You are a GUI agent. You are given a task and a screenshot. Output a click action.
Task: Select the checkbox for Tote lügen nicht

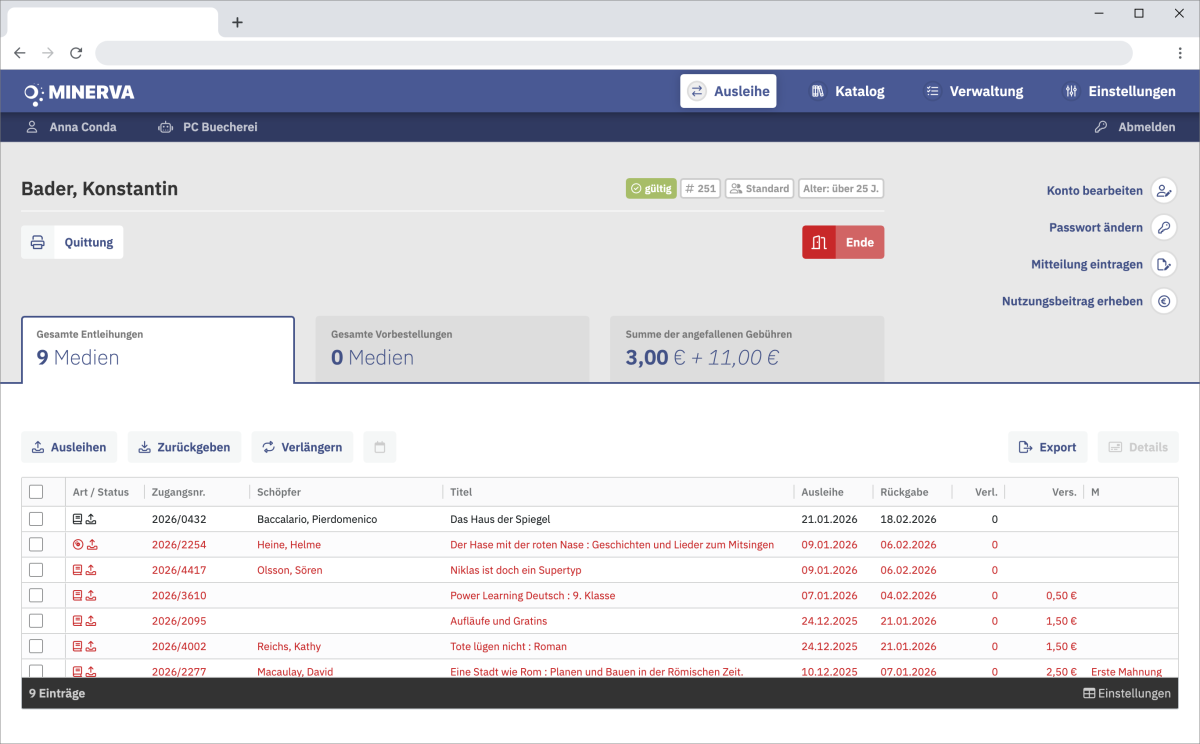point(37,646)
